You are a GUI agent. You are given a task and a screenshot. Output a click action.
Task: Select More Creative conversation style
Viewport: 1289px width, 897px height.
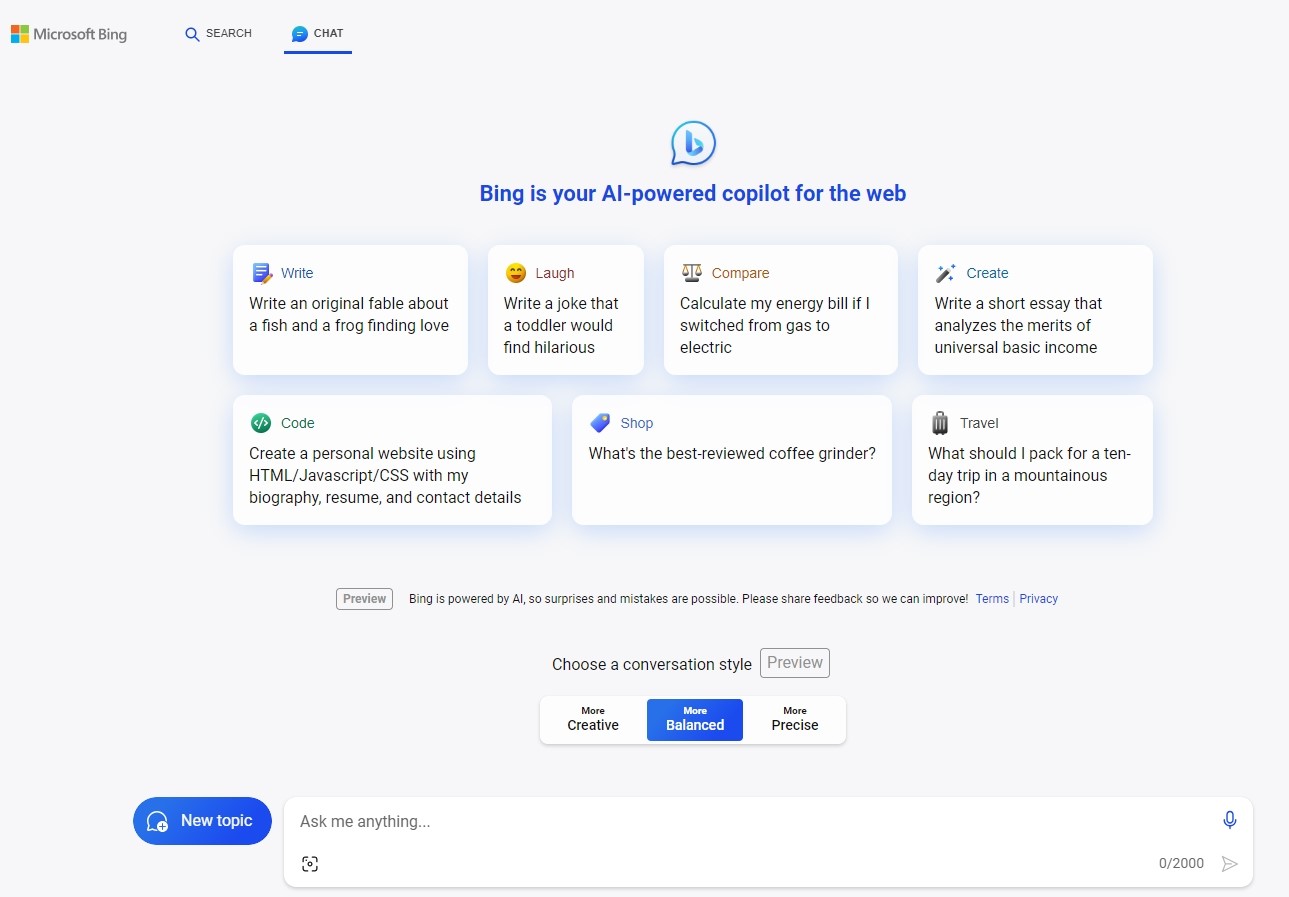click(x=593, y=719)
